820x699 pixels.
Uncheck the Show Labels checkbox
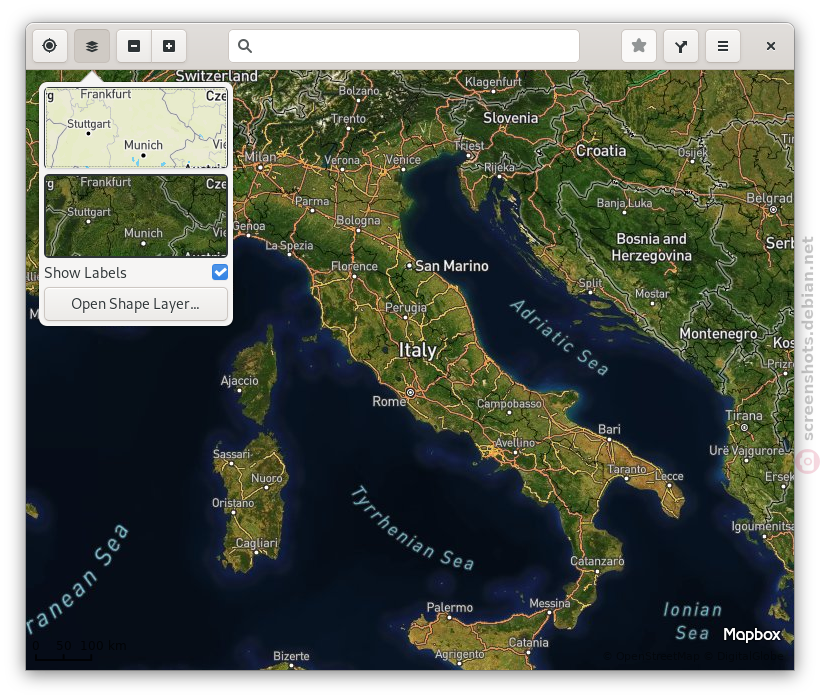(220, 272)
